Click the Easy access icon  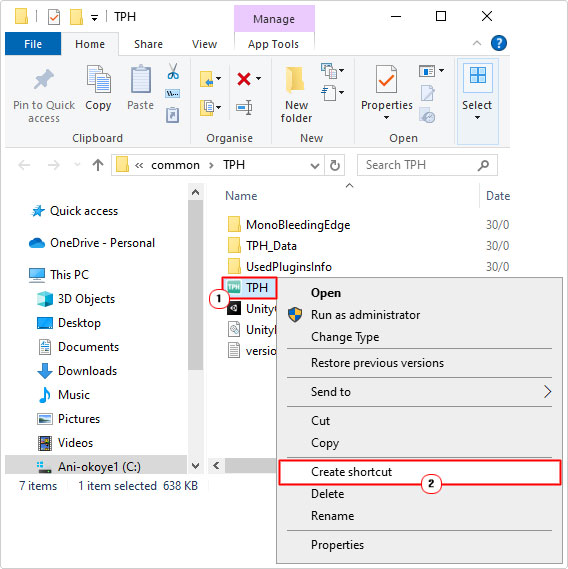coord(328,93)
